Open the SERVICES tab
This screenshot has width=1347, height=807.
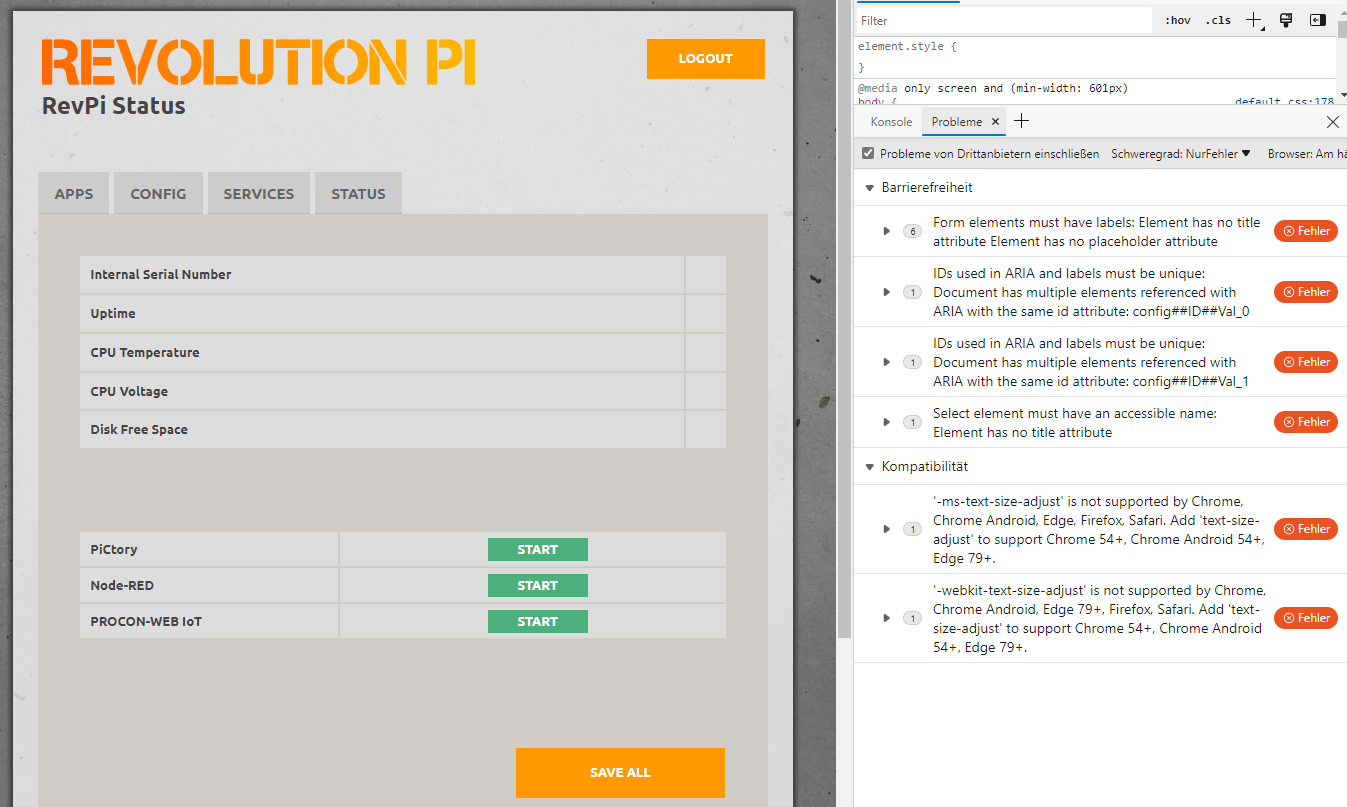pos(259,194)
